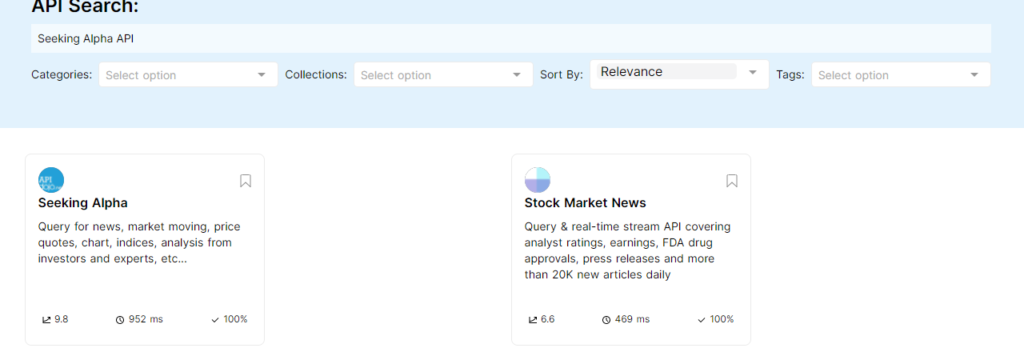Click service level checkmark on Stock Market News

click(702, 320)
